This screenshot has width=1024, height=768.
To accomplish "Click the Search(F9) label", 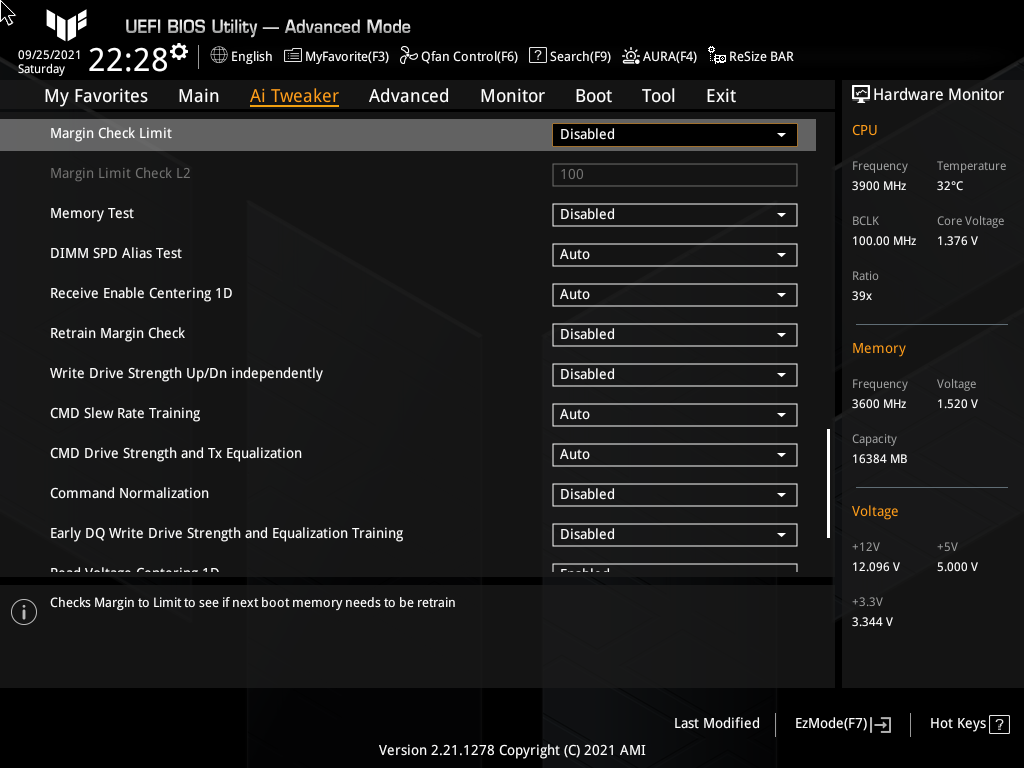I will coord(580,57).
